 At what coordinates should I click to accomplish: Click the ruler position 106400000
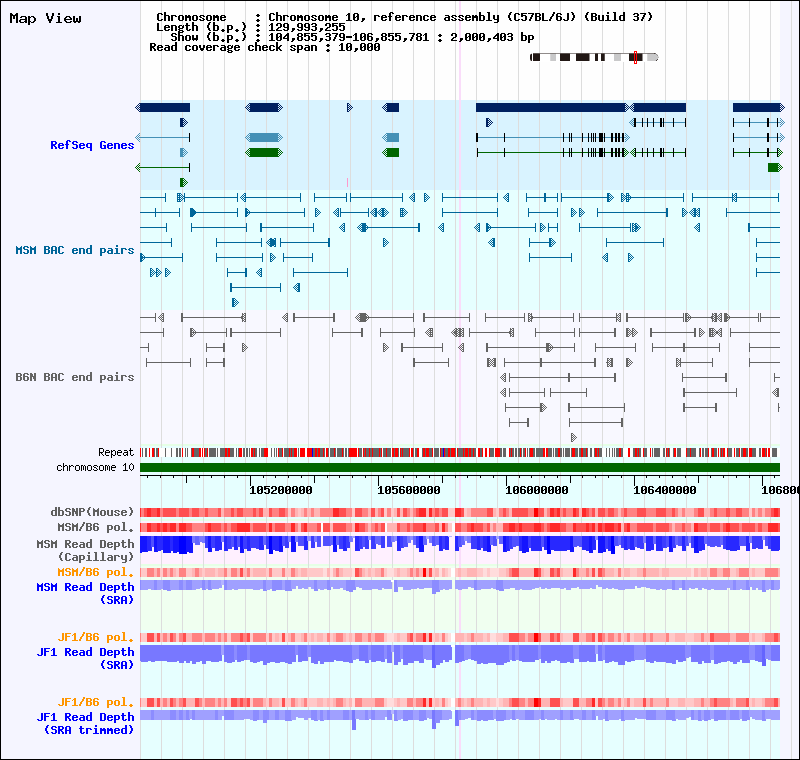(665, 490)
